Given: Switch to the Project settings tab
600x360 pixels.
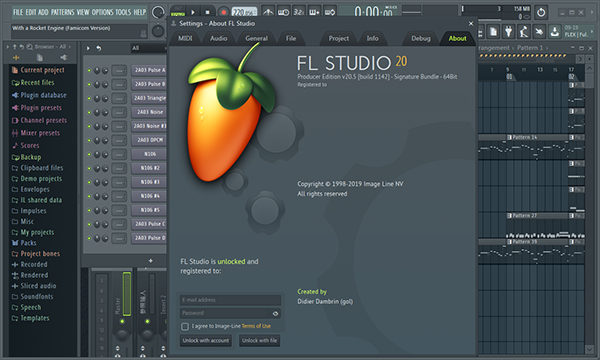Looking at the screenshot, I should (x=339, y=38).
